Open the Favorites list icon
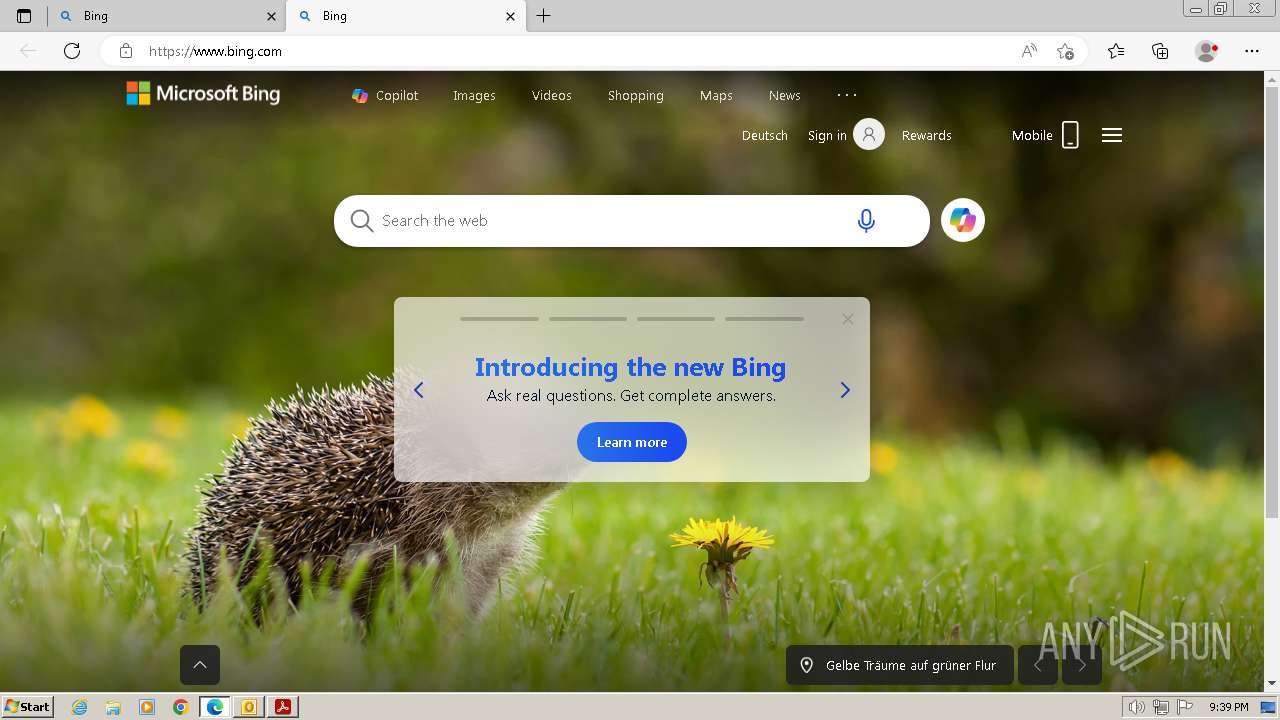 pos(1116,51)
